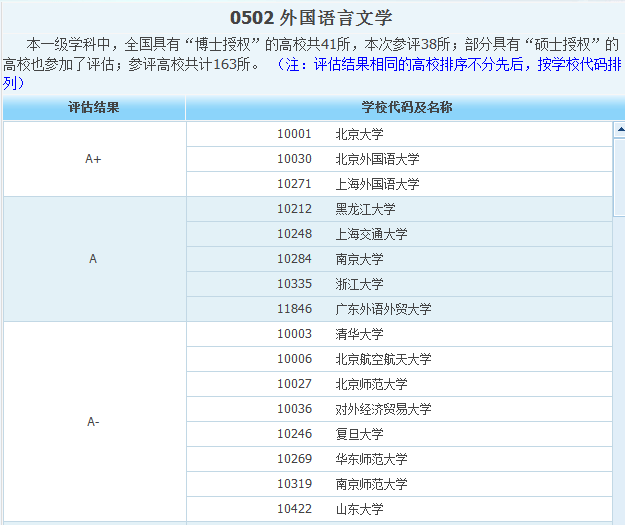This screenshot has height=525, width=625.
Task: Click the 浙江大学 row
Action: (359, 284)
